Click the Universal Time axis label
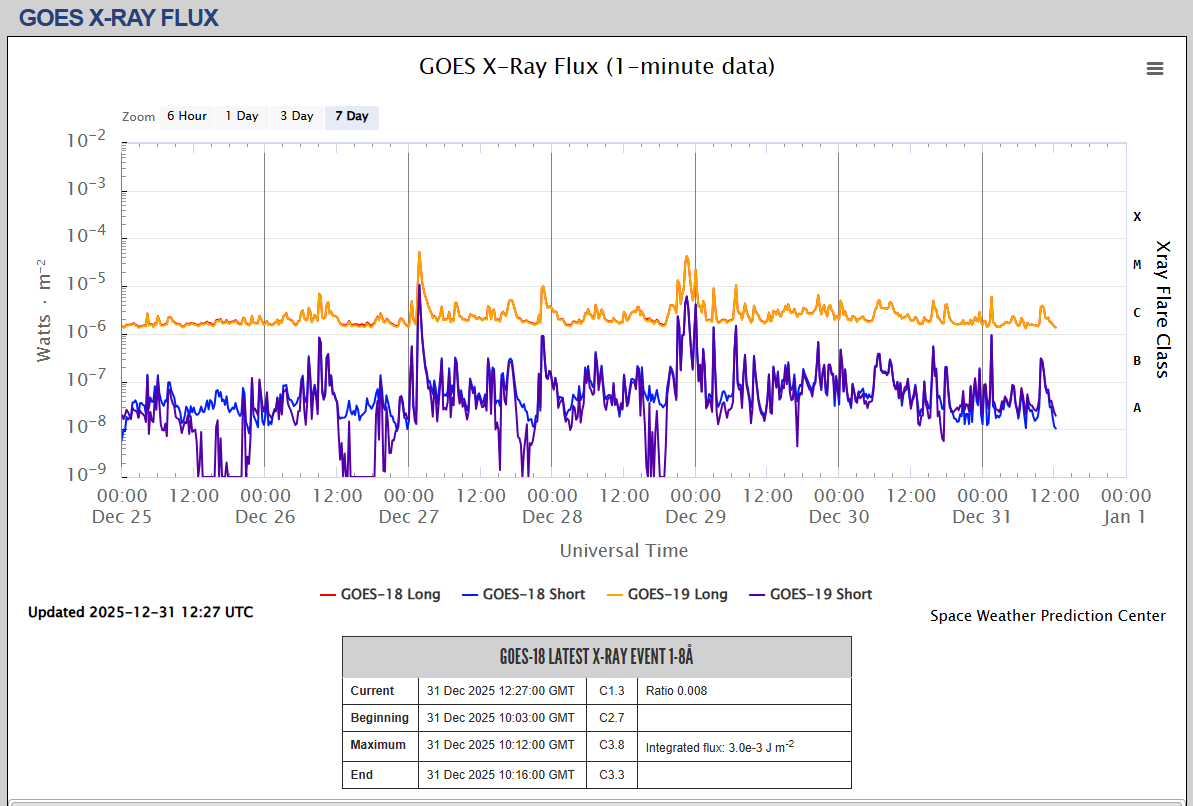This screenshot has height=806, width=1193. [623, 551]
